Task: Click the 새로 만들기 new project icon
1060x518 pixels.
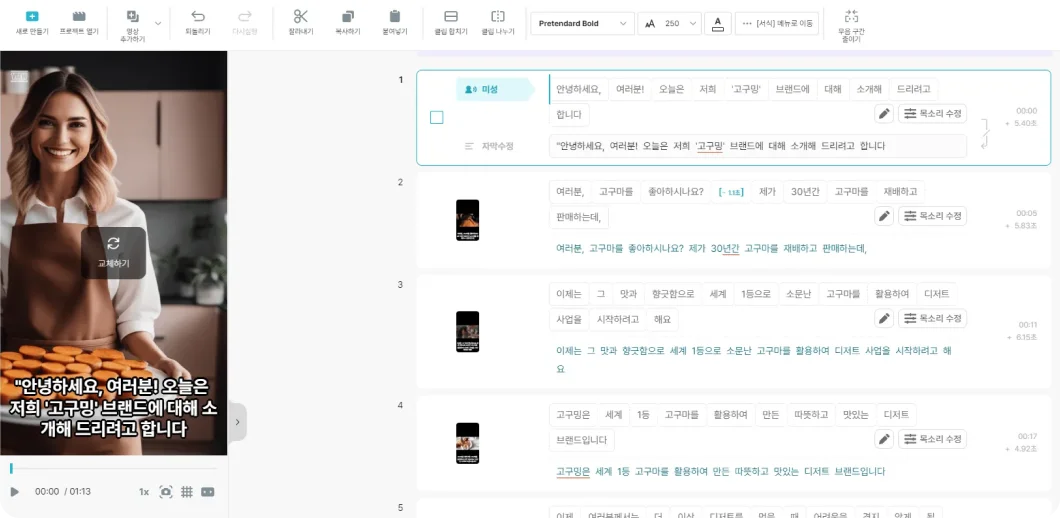Action: 32,16
